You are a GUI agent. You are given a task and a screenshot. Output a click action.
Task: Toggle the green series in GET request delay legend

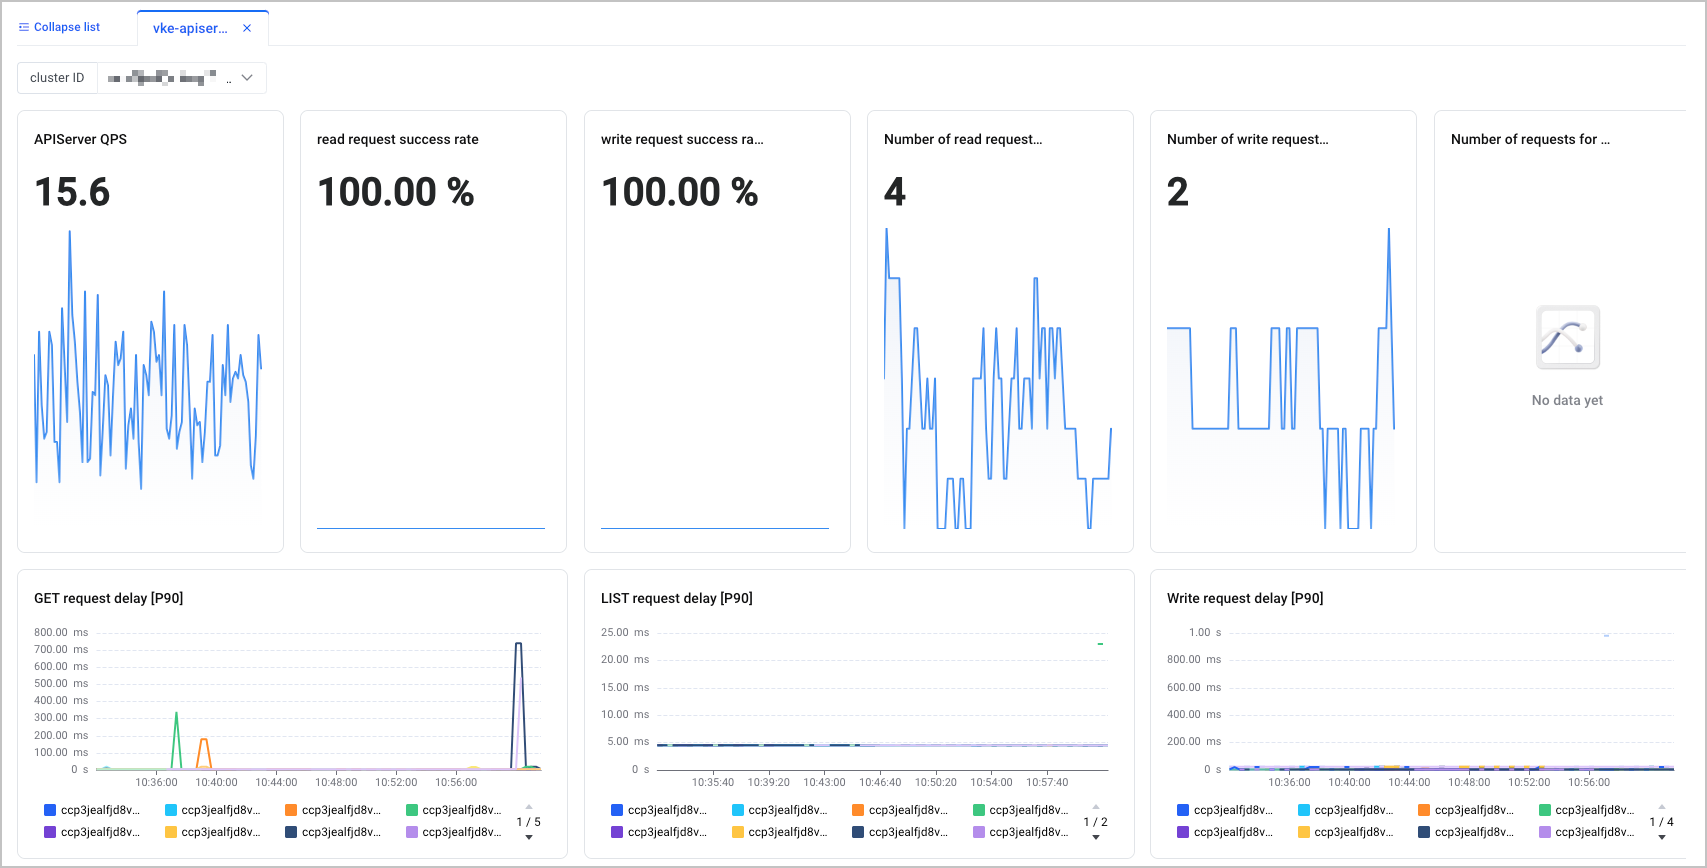[454, 810]
